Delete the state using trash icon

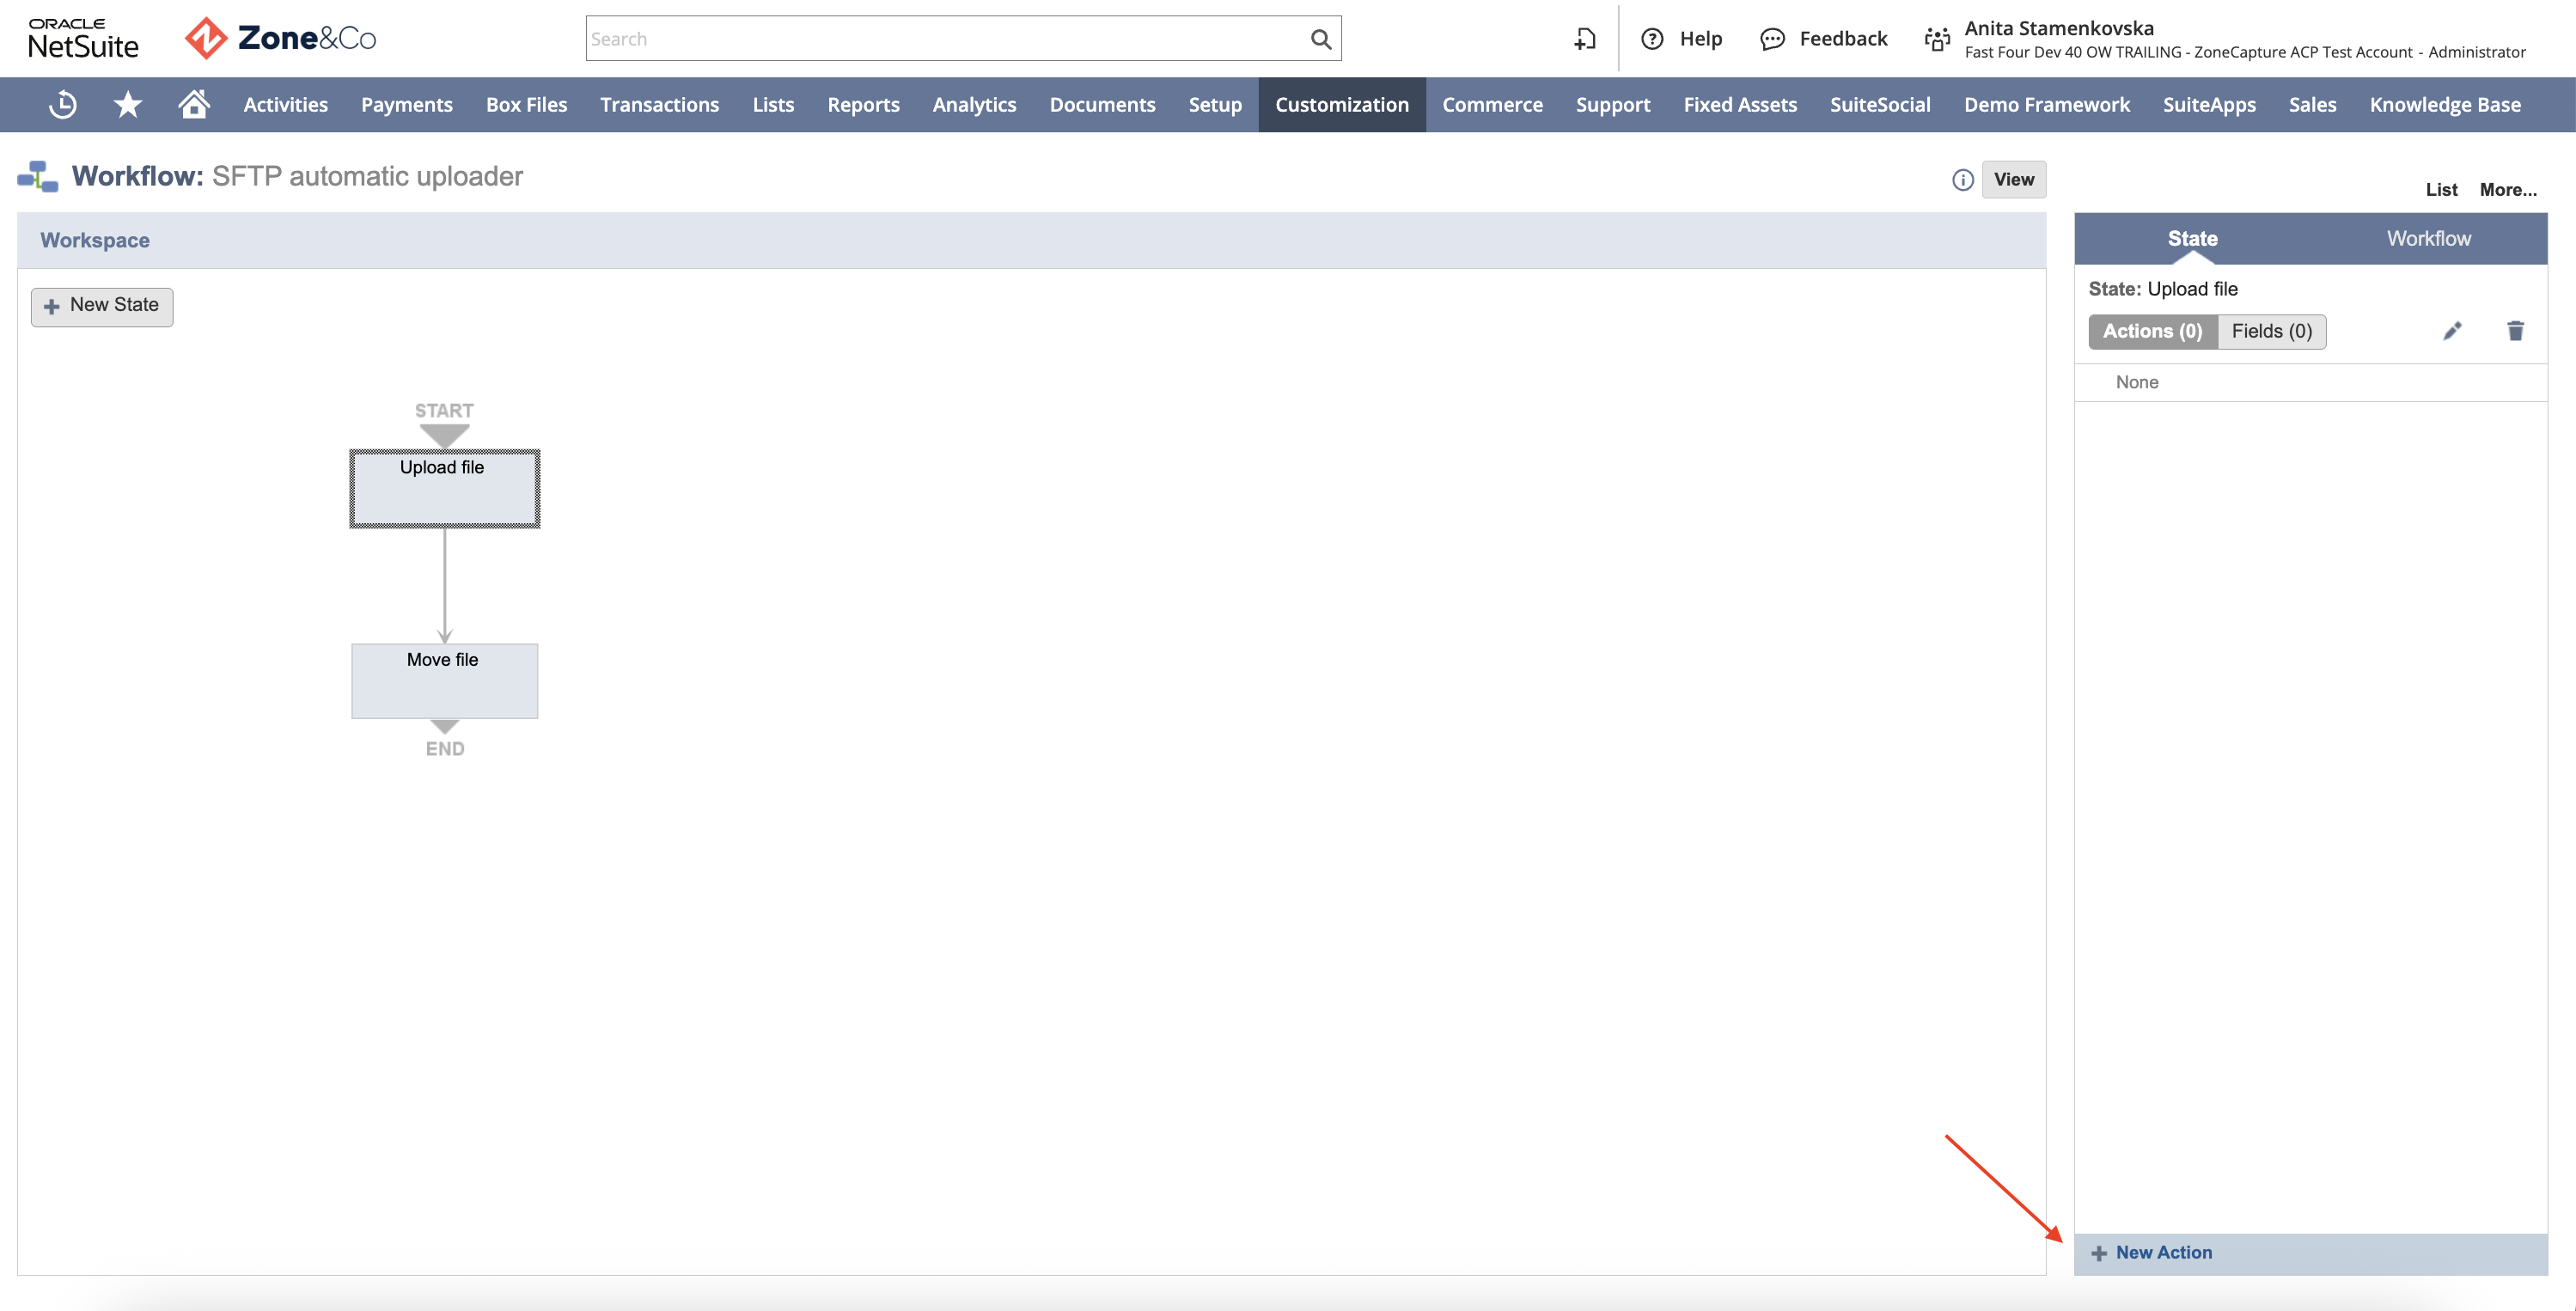point(2515,331)
